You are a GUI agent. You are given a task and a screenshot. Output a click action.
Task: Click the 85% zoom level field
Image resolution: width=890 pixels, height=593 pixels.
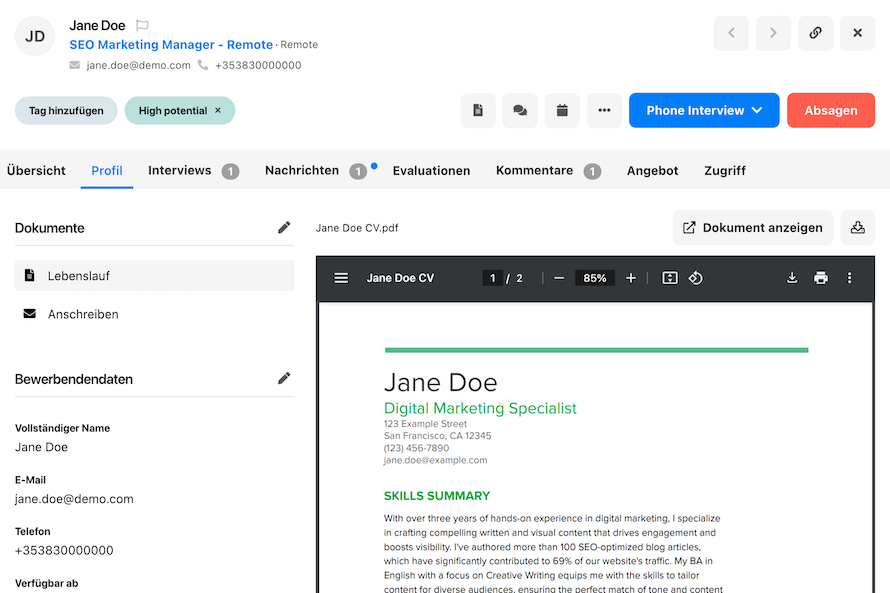click(594, 278)
